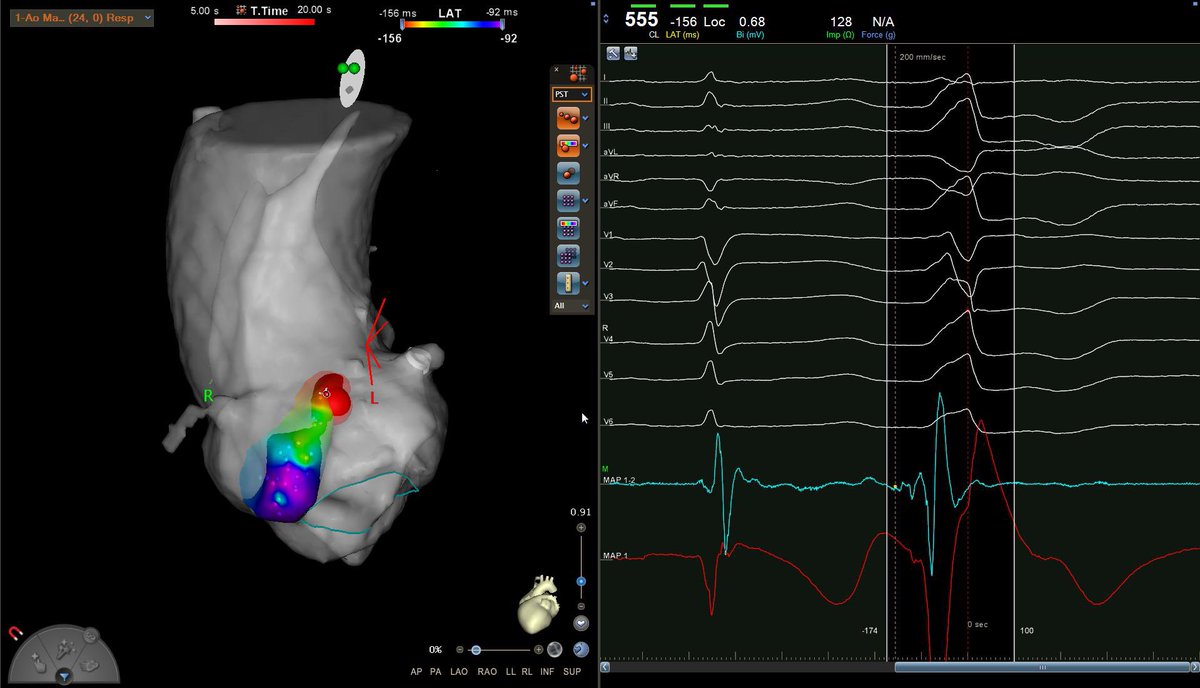Click the plus button on the vertical zoom slider
The height and width of the screenshot is (688, 1200).
click(581, 527)
